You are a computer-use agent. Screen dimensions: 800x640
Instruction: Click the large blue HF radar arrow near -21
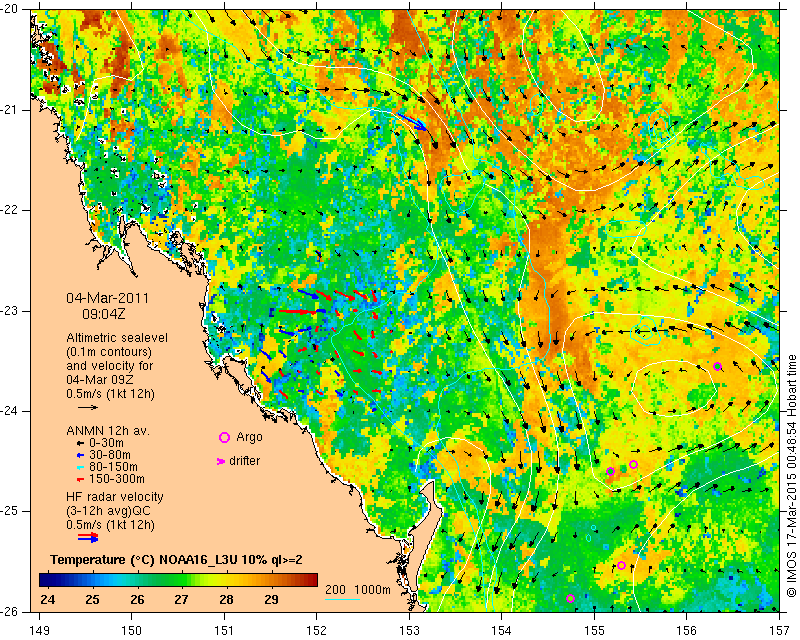point(412,121)
